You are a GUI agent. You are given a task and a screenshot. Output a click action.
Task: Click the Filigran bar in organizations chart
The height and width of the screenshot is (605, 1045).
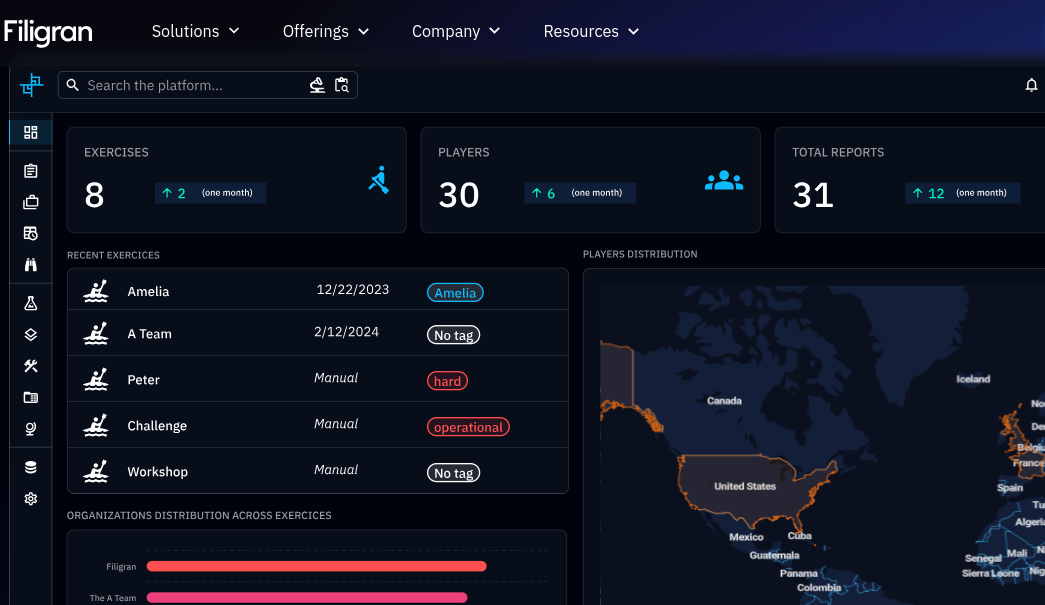317,566
